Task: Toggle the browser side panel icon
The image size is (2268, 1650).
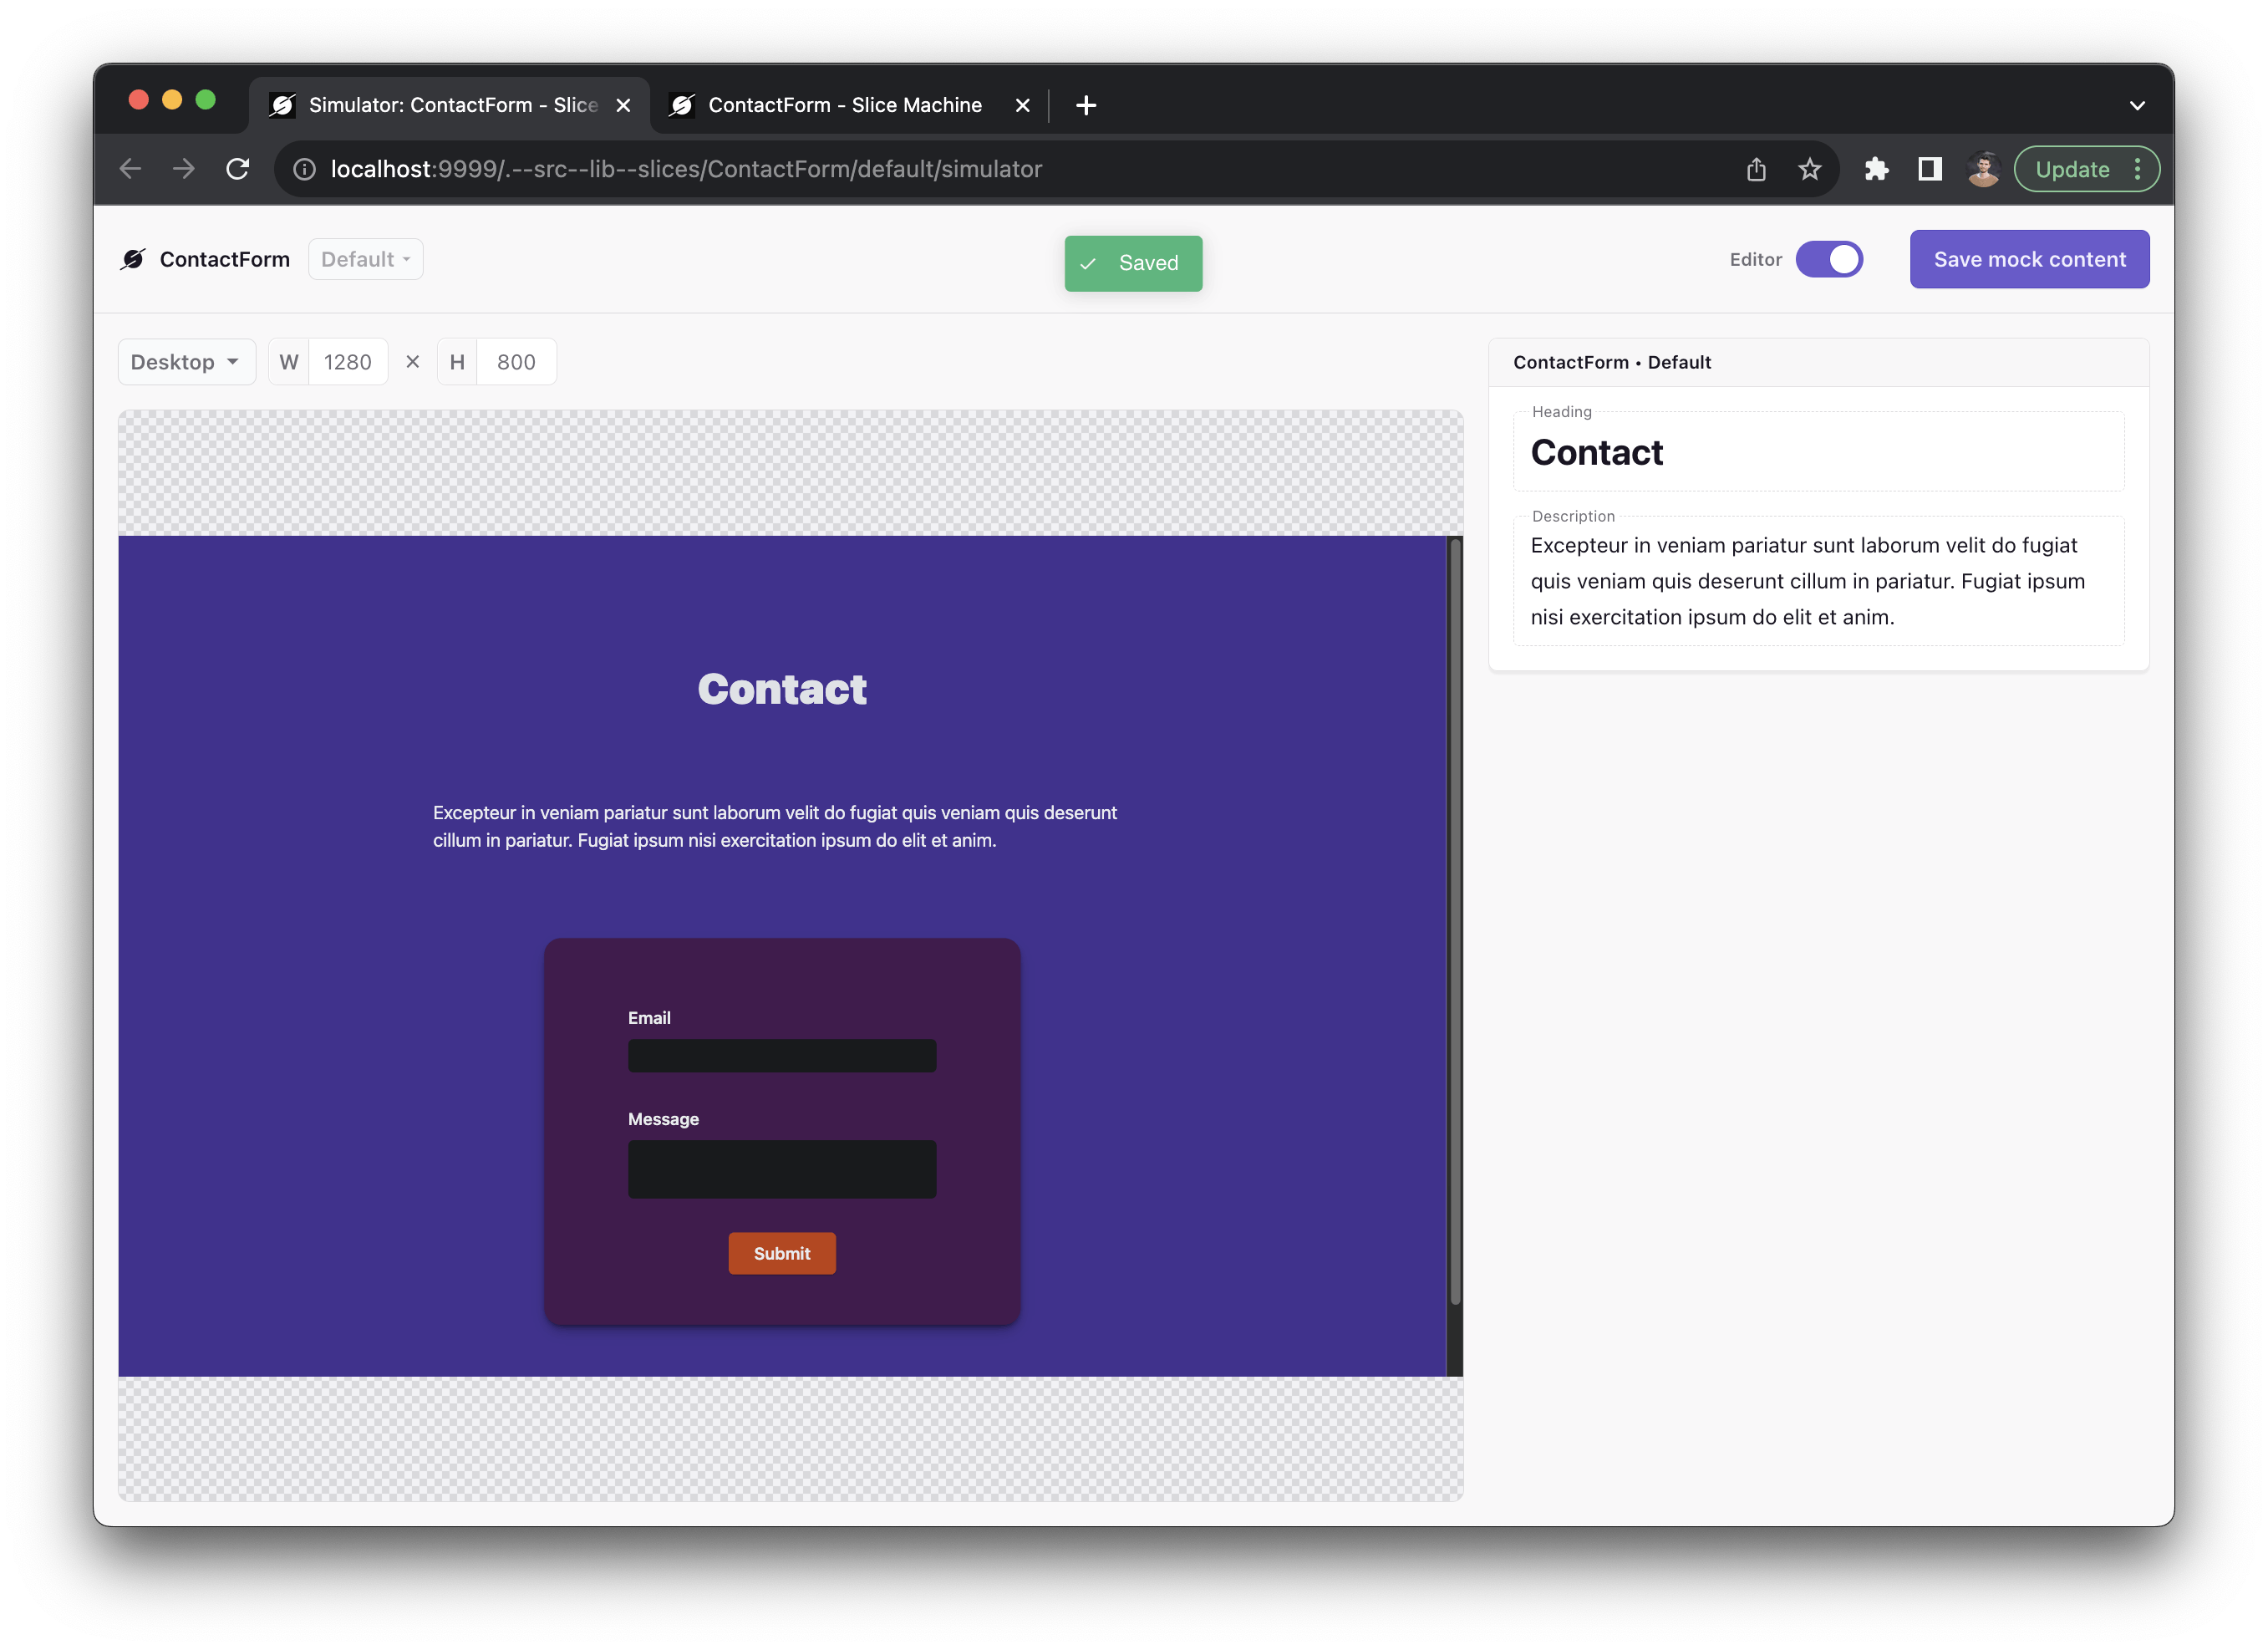Action: (1929, 169)
